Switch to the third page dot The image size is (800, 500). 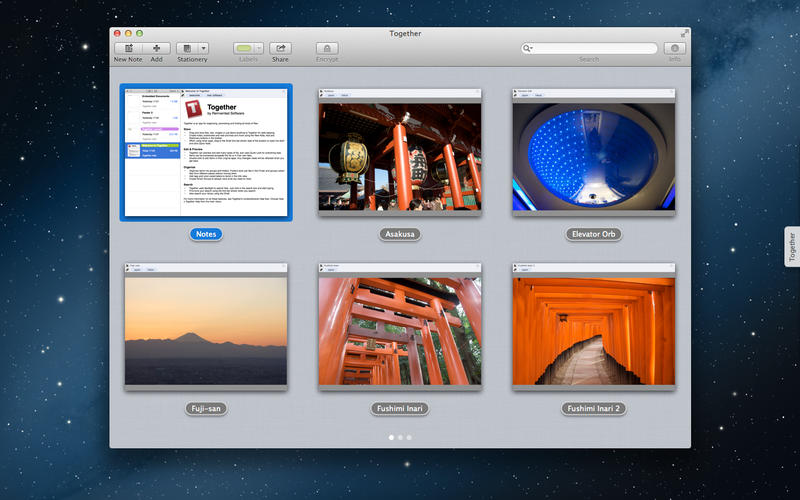tap(409, 437)
